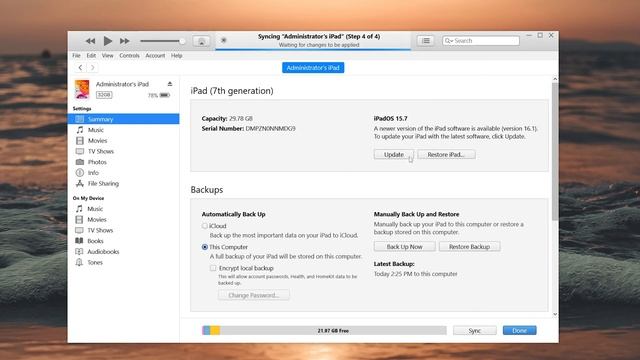Open the Edit menu
The image size is (640, 360).
tap(91, 56)
